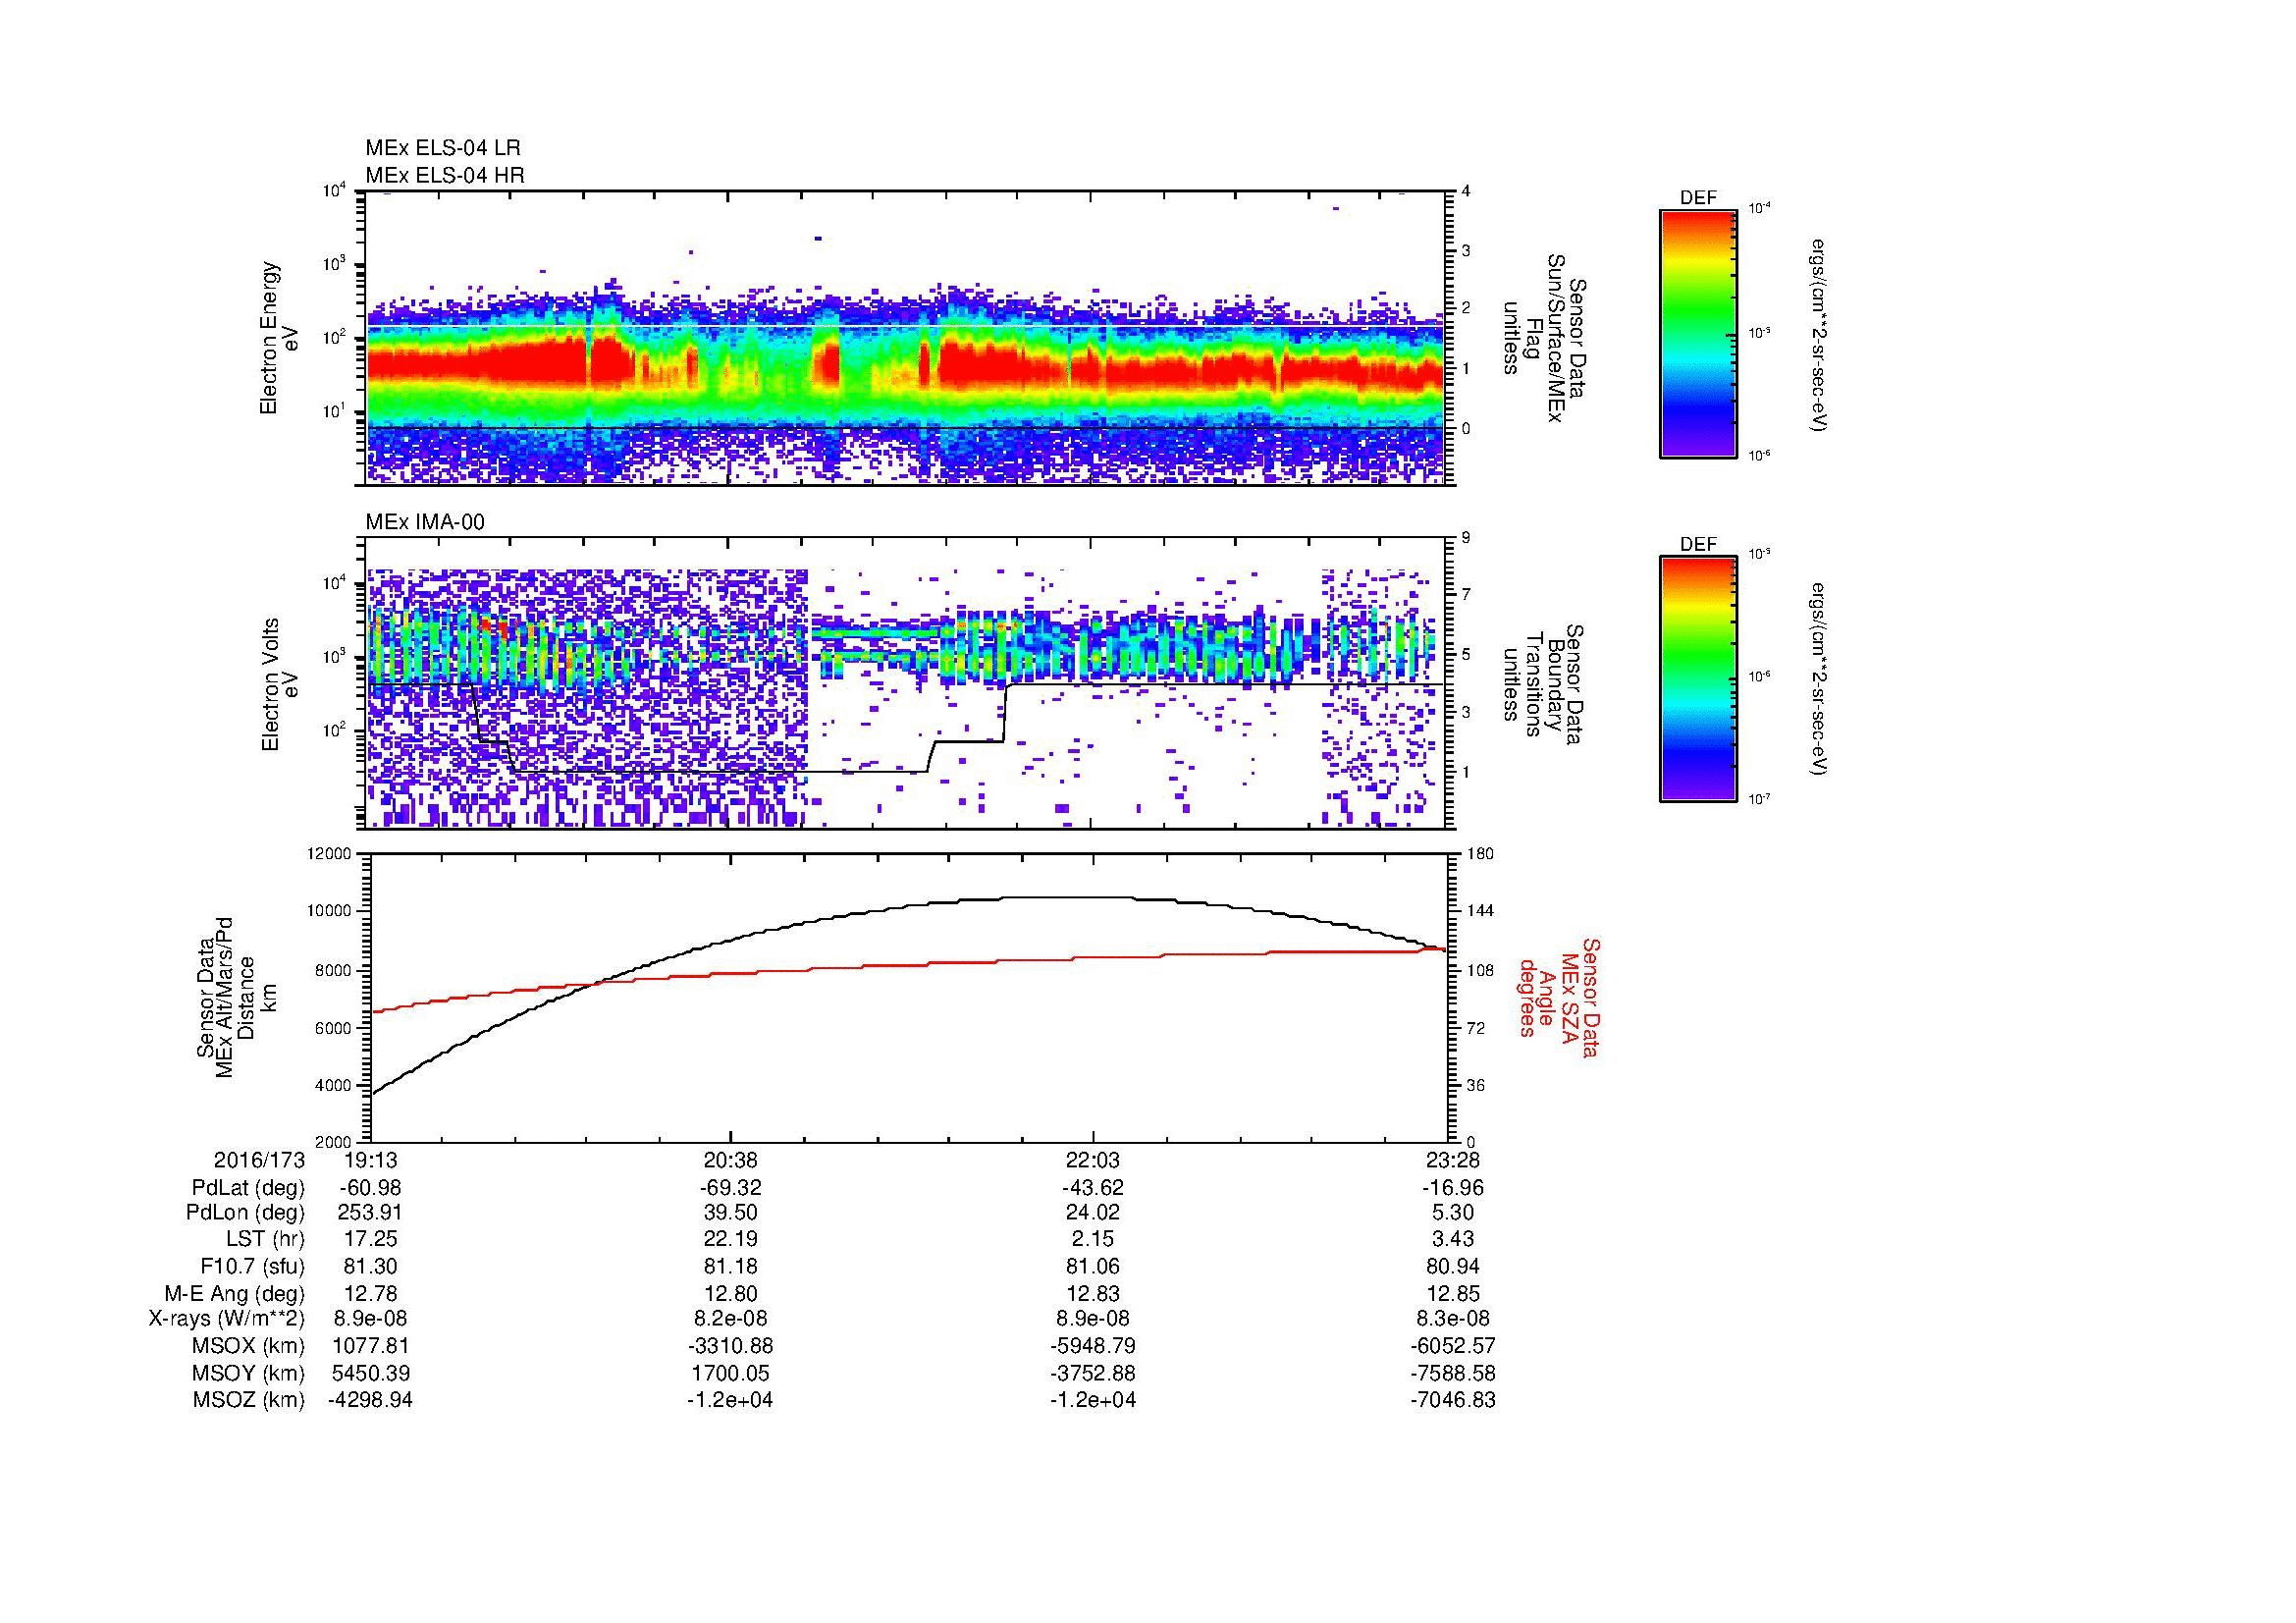Click the 'Electron Volts eV' axis label
The height and width of the screenshot is (1623, 2296).
tap(280, 684)
